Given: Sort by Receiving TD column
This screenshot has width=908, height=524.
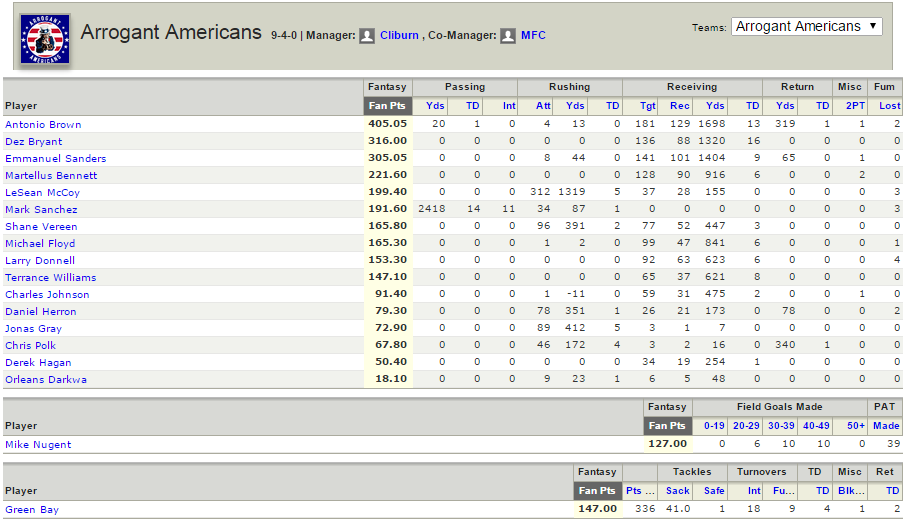Looking at the screenshot, I should pos(752,106).
